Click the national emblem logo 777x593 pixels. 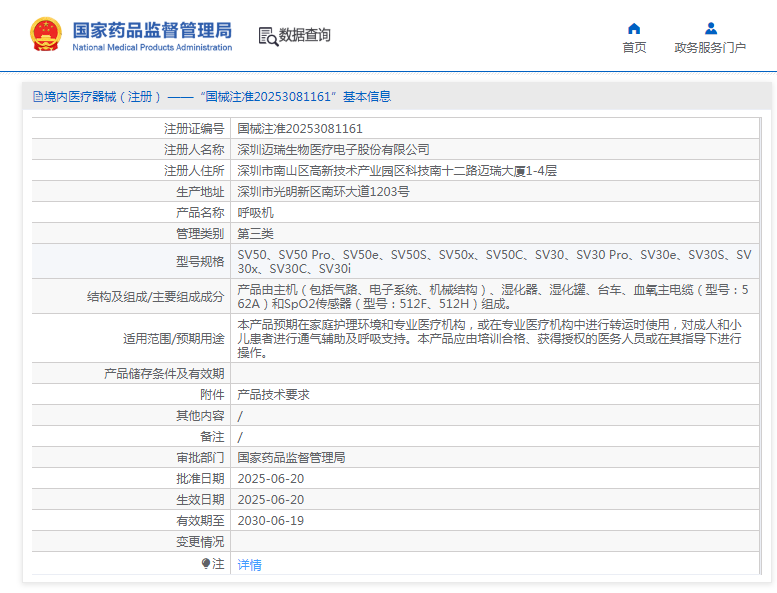click(45, 34)
